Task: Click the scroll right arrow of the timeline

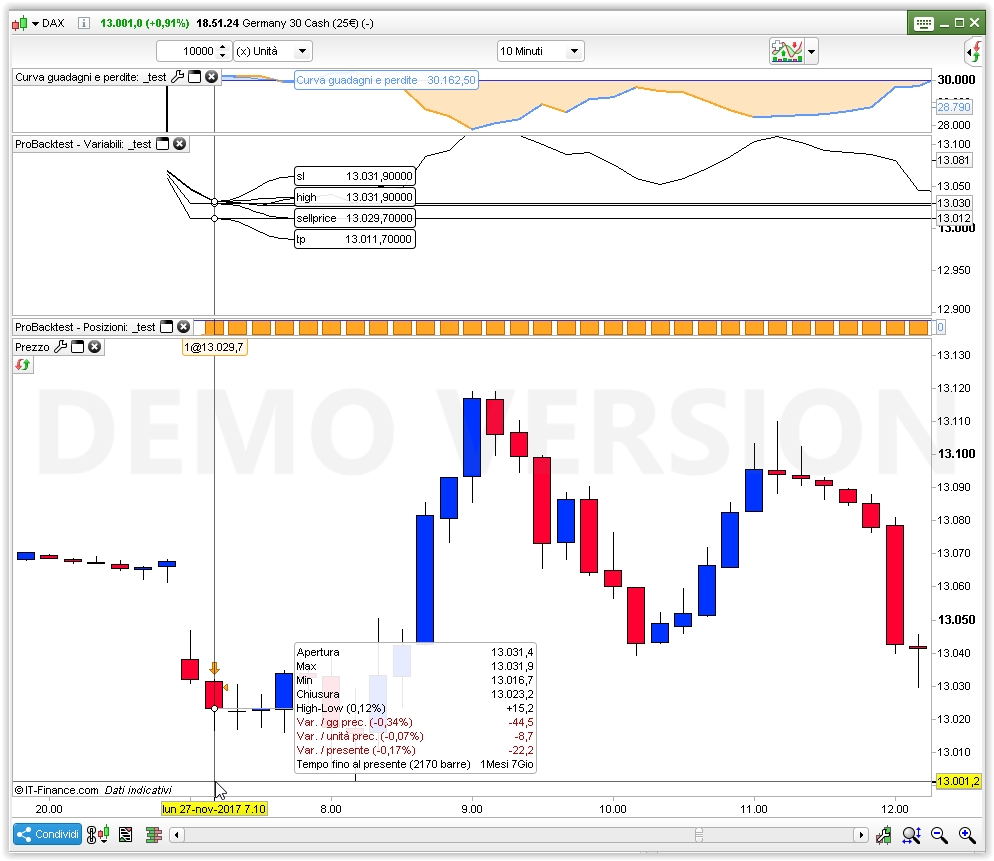Action: click(860, 835)
